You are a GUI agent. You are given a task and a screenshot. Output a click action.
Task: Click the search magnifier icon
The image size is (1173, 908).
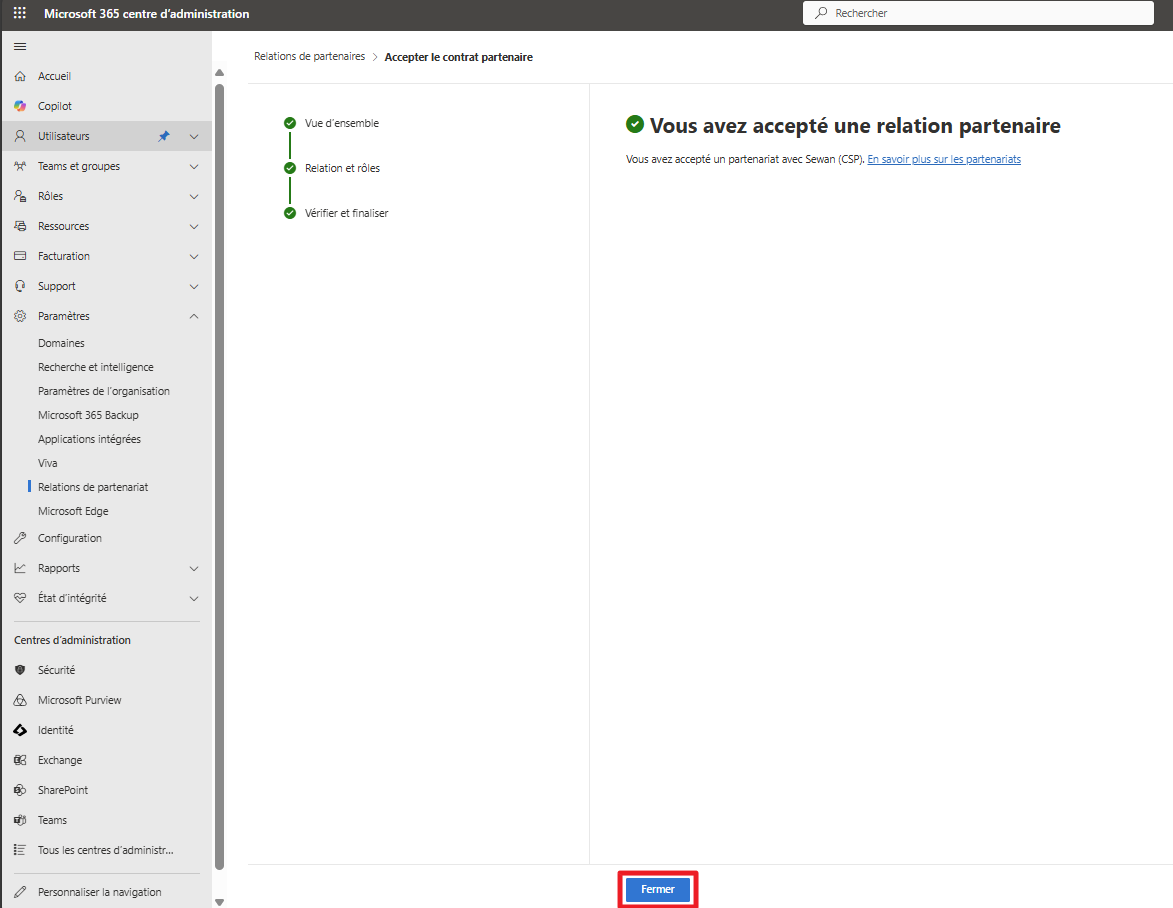[x=821, y=13]
